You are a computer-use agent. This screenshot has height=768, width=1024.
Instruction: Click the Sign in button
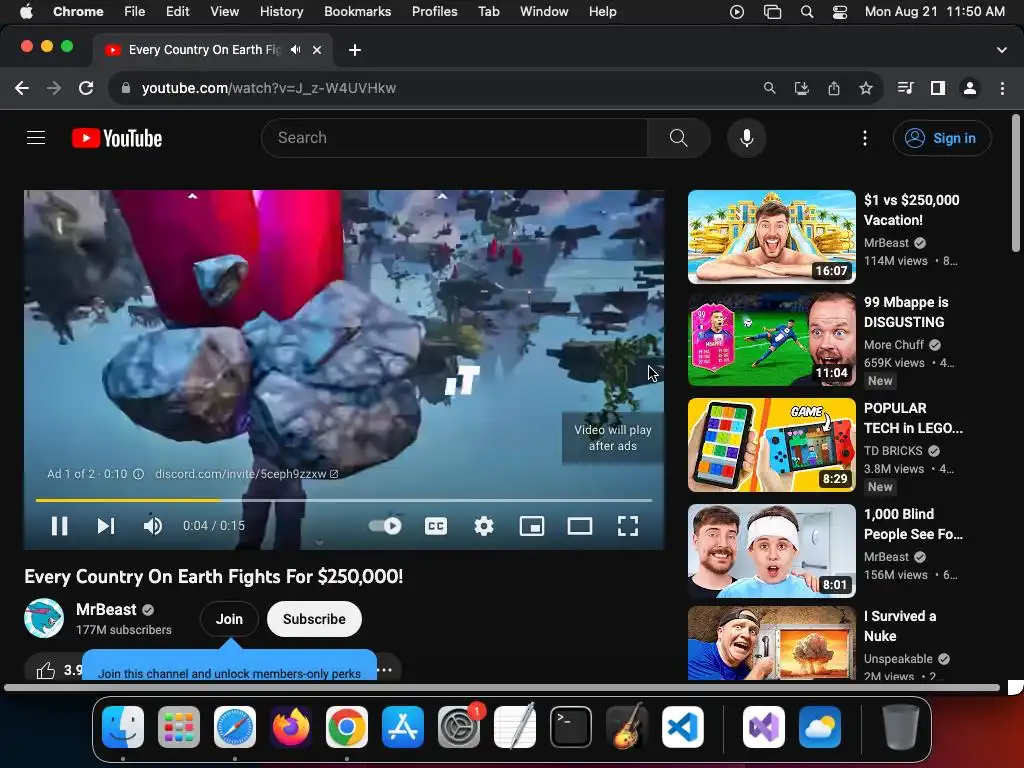click(942, 138)
